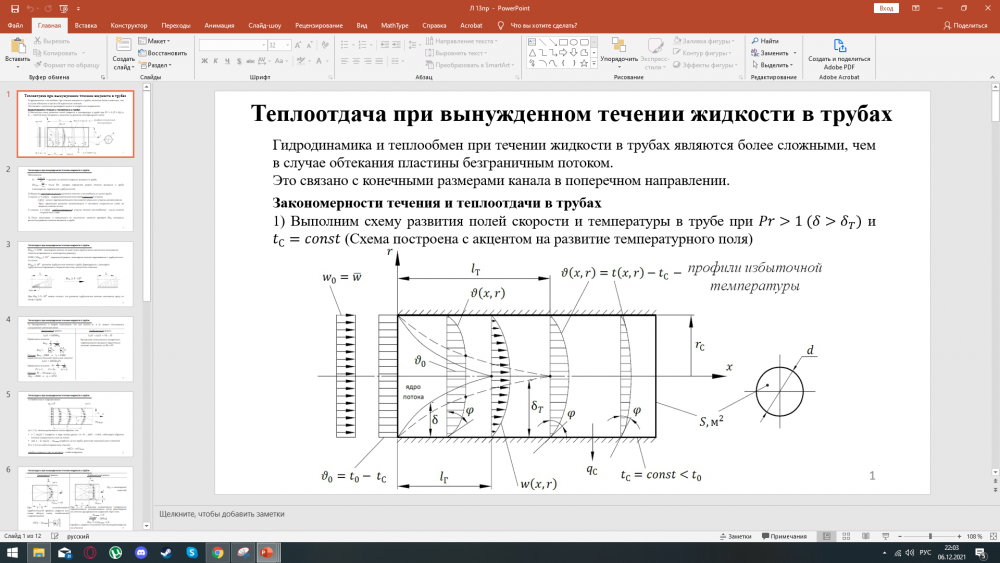This screenshot has height=563, width=1000.
Task: Click the Share (Поделиться) button
Action: tap(965, 25)
